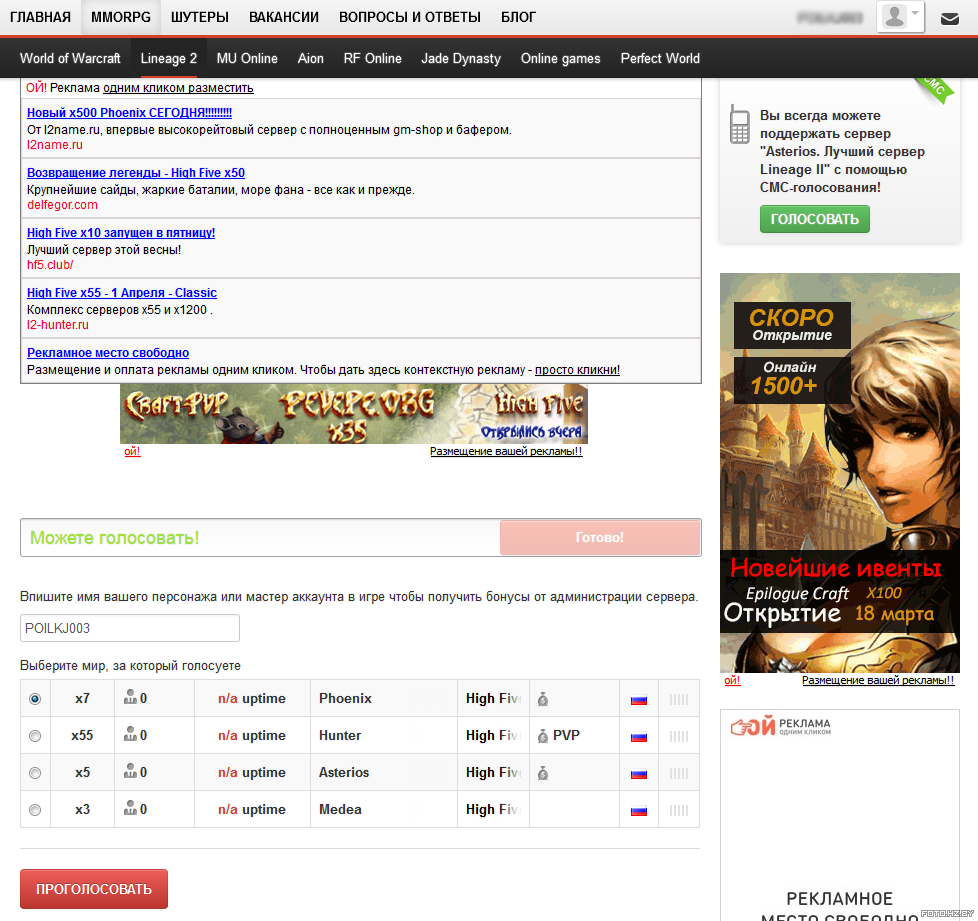Click the Russian flag in Asterios row
Image resolution: width=978 pixels, height=921 pixels.
tap(639, 774)
